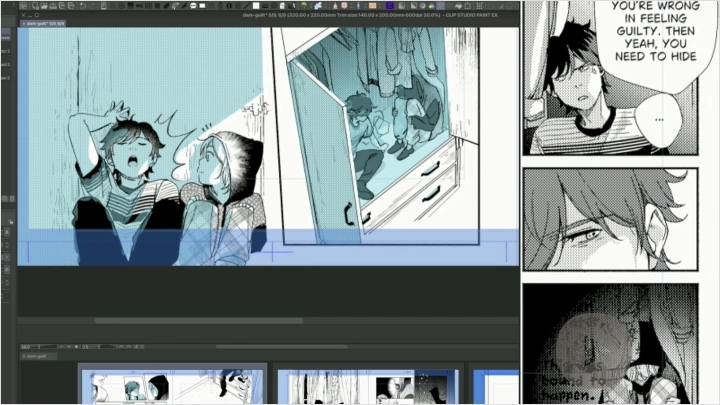The height and width of the screenshot is (405, 720).
Task: Select the second page spread thumbnail
Action: (368, 386)
